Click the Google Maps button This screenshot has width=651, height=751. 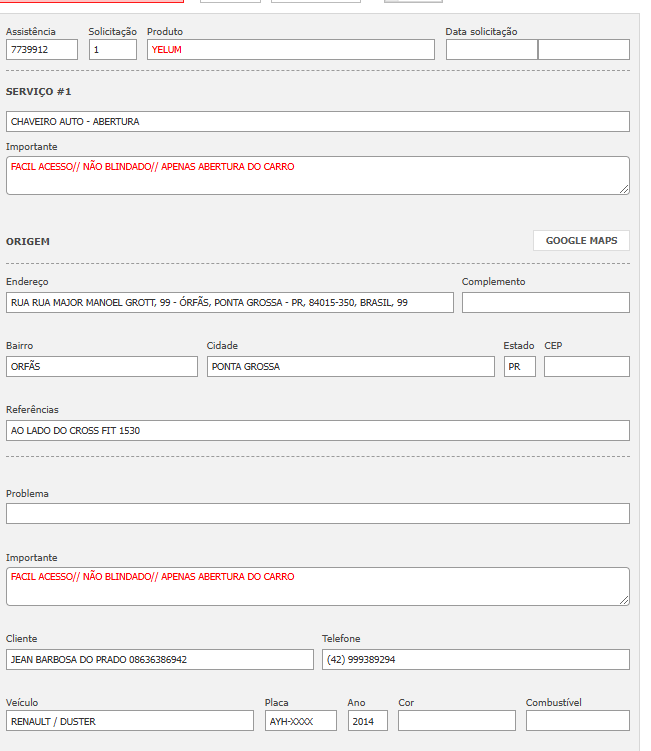click(x=581, y=241)
